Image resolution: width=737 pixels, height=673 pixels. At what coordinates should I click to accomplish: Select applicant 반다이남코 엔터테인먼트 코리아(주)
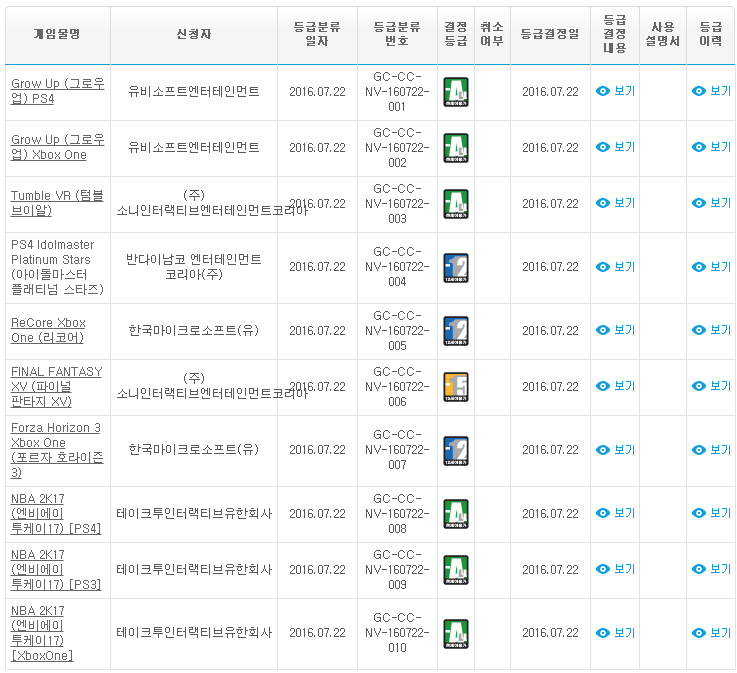194,267
